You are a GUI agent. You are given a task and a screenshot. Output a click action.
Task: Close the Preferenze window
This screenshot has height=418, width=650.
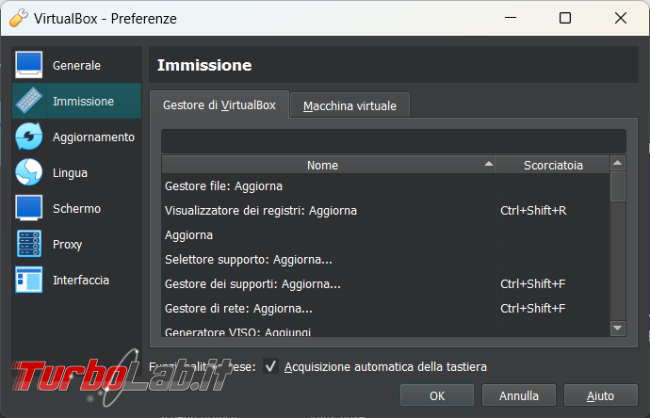click(621, 18)
